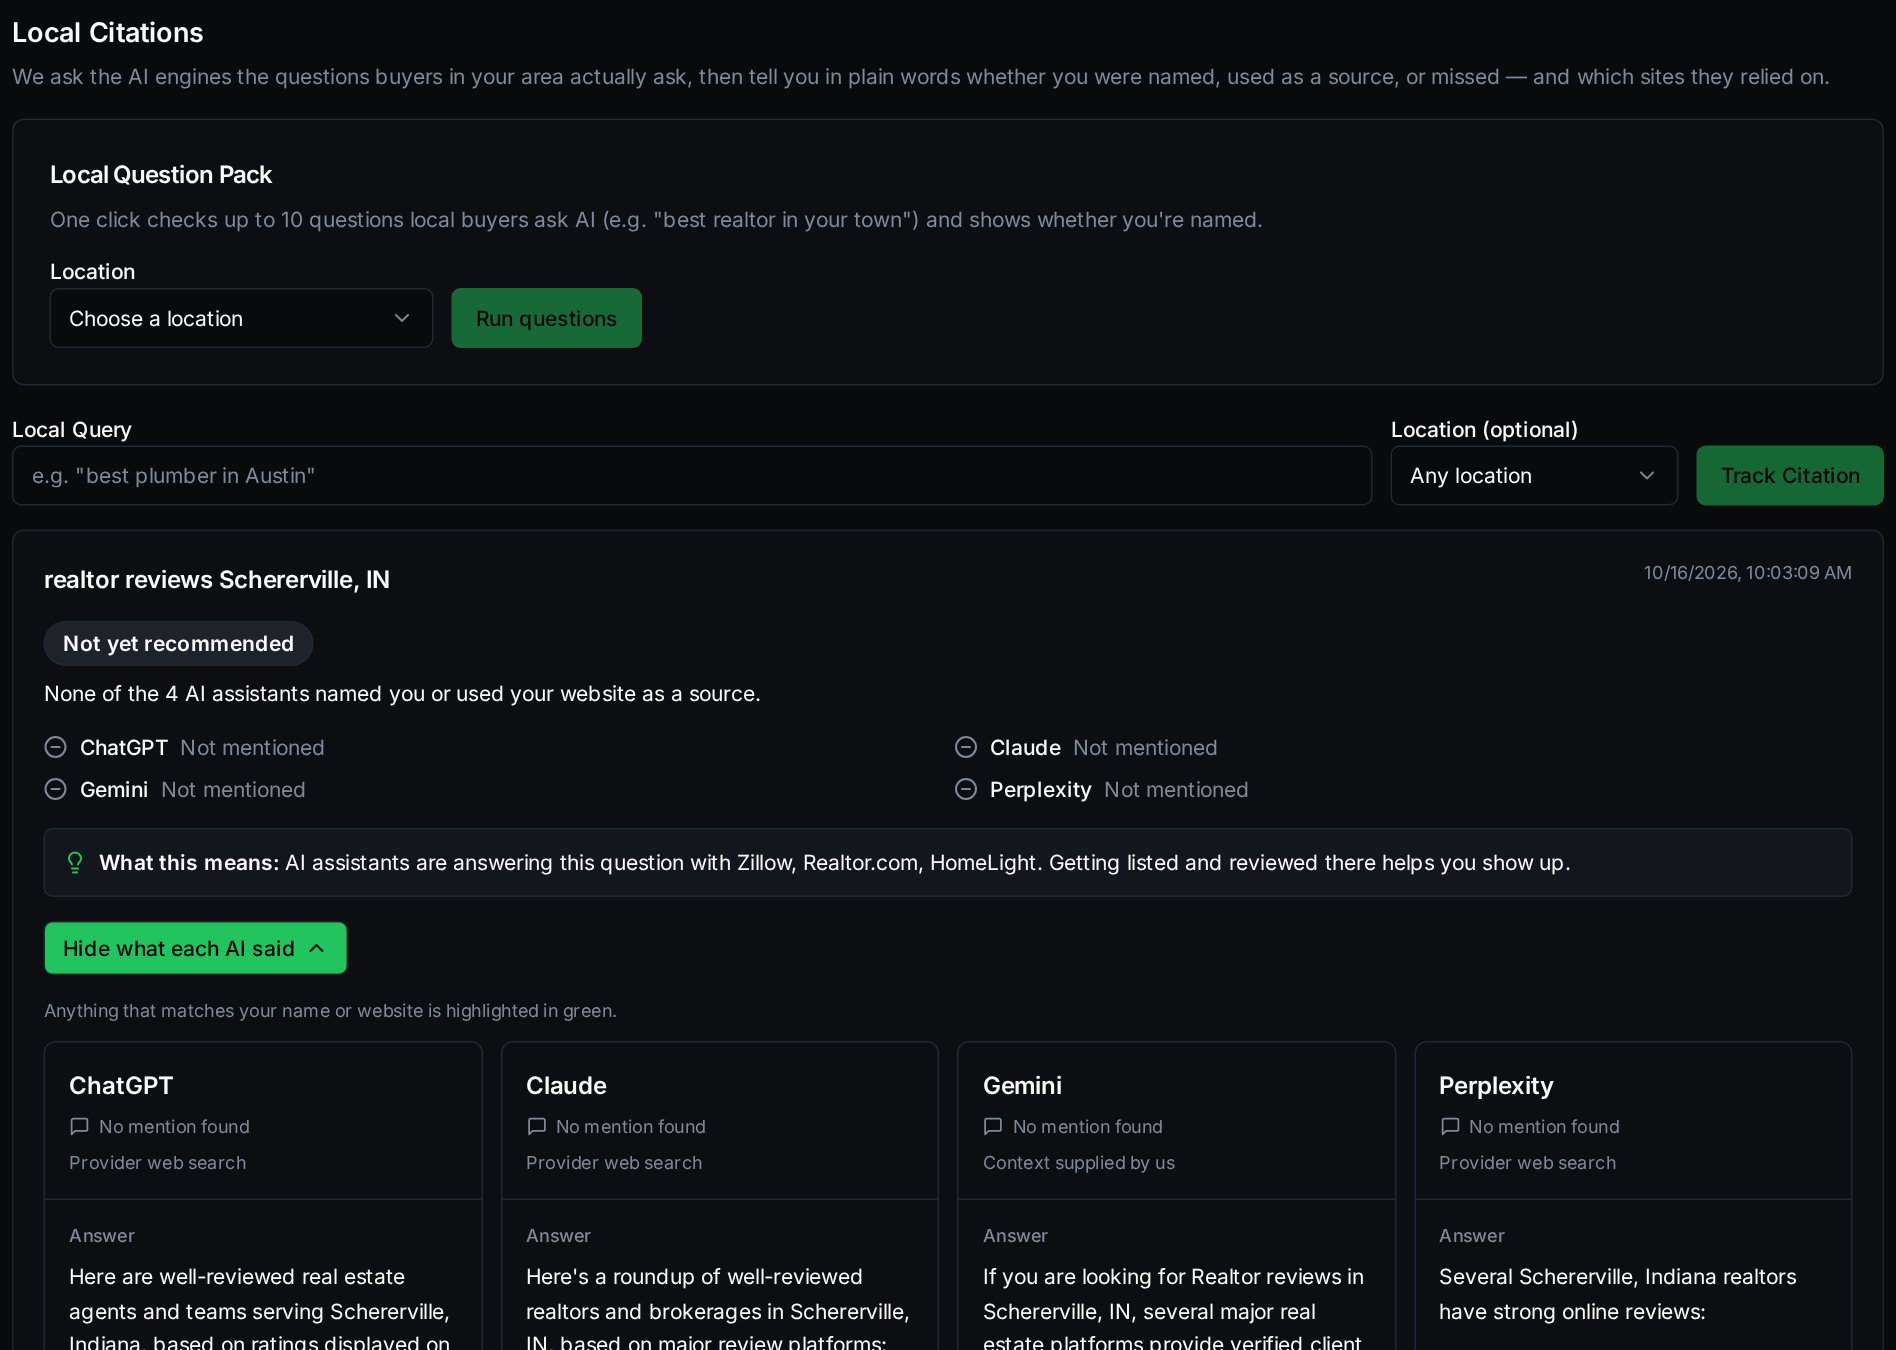The image size is (1896, 1350).
Task: Click the Run questions button
Action: pyautogui.click(x=546, y=318)
